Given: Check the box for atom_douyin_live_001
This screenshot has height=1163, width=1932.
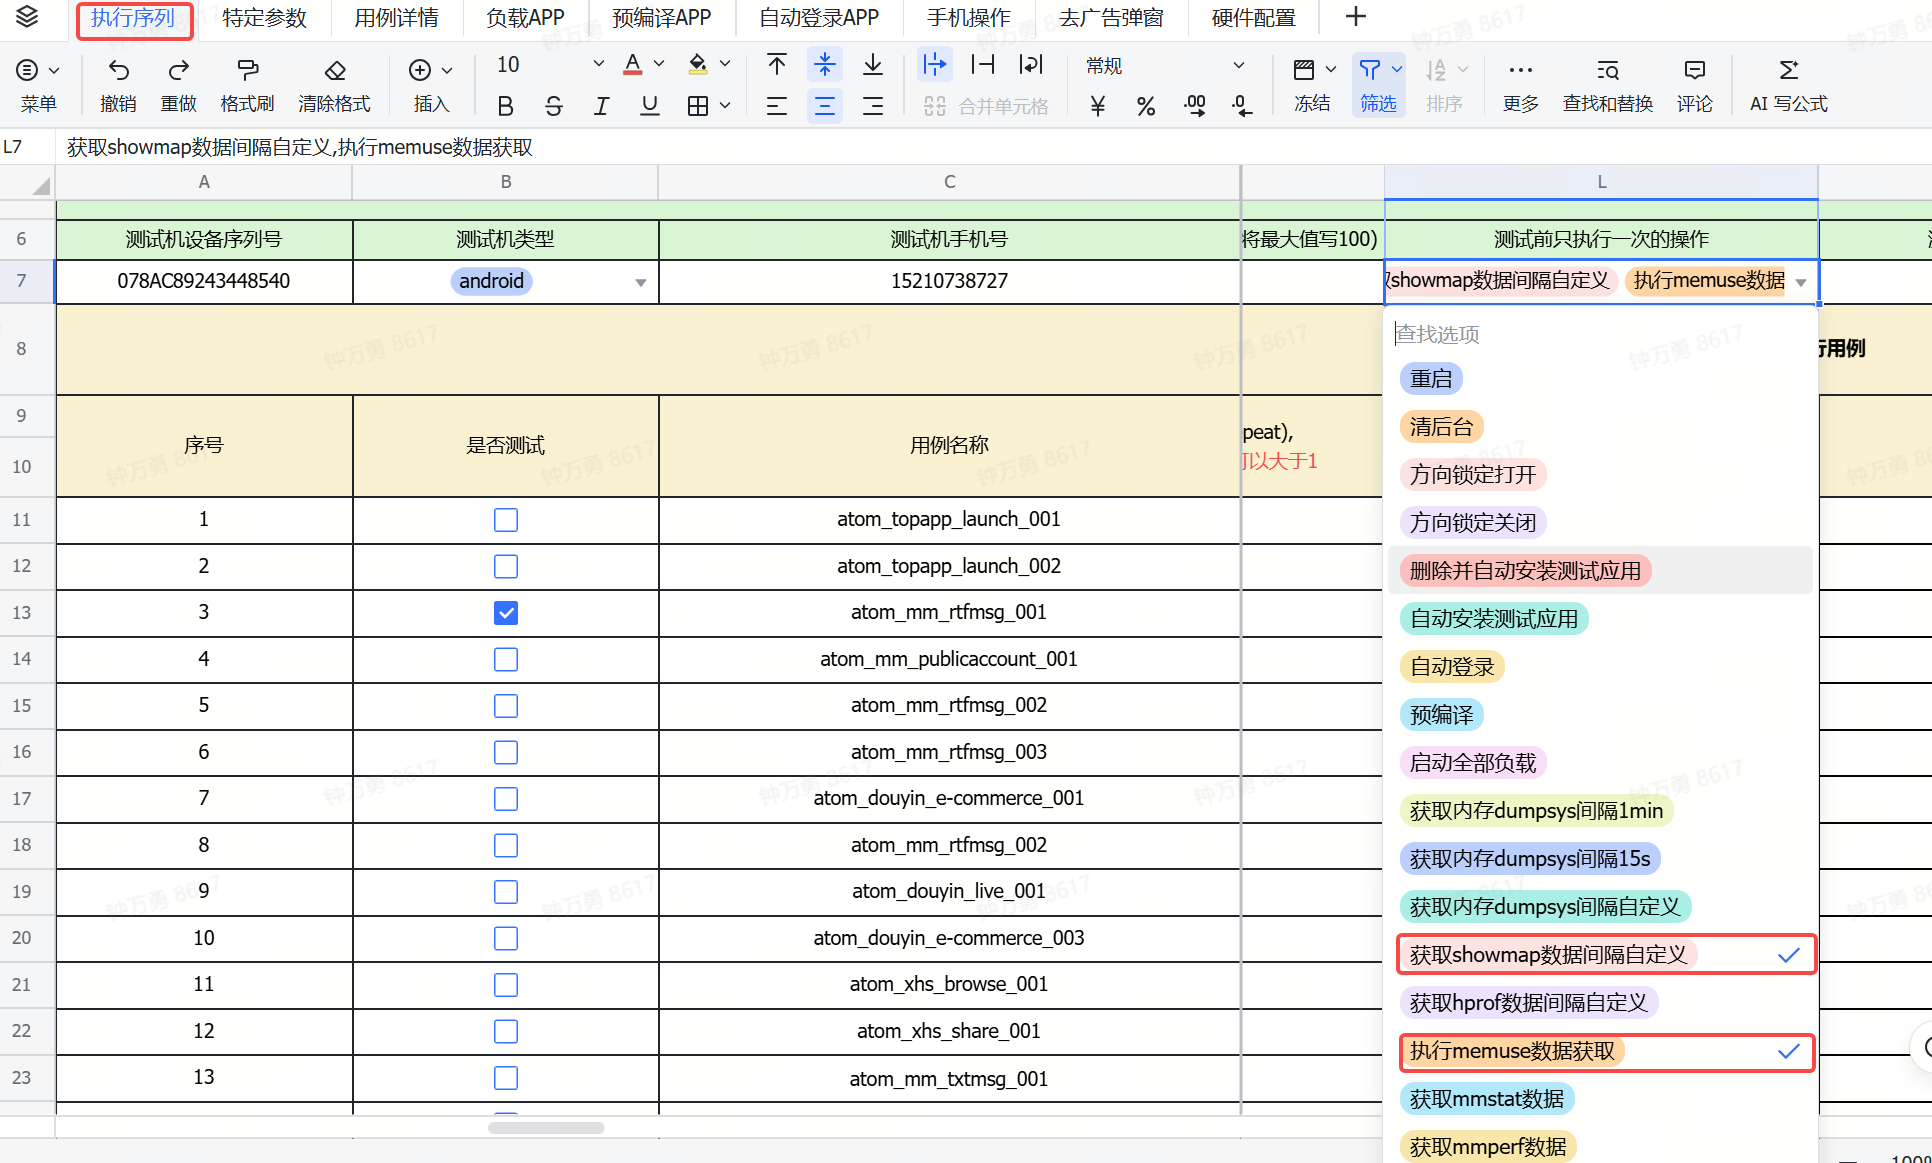Looking at the screenshot, I should (x=506, y=892).
